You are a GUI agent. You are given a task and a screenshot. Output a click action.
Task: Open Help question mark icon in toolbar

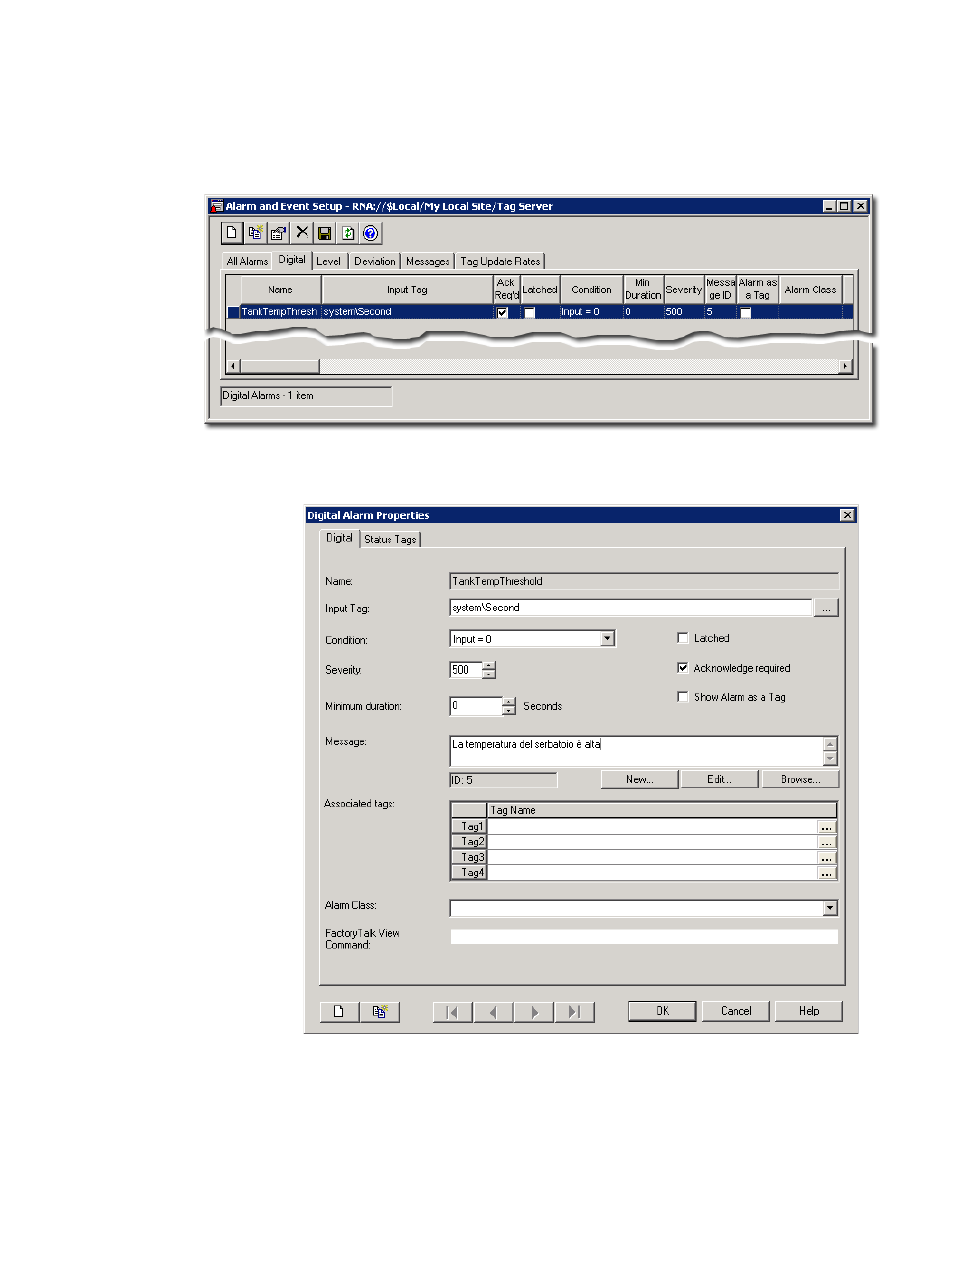pos(371,233)
